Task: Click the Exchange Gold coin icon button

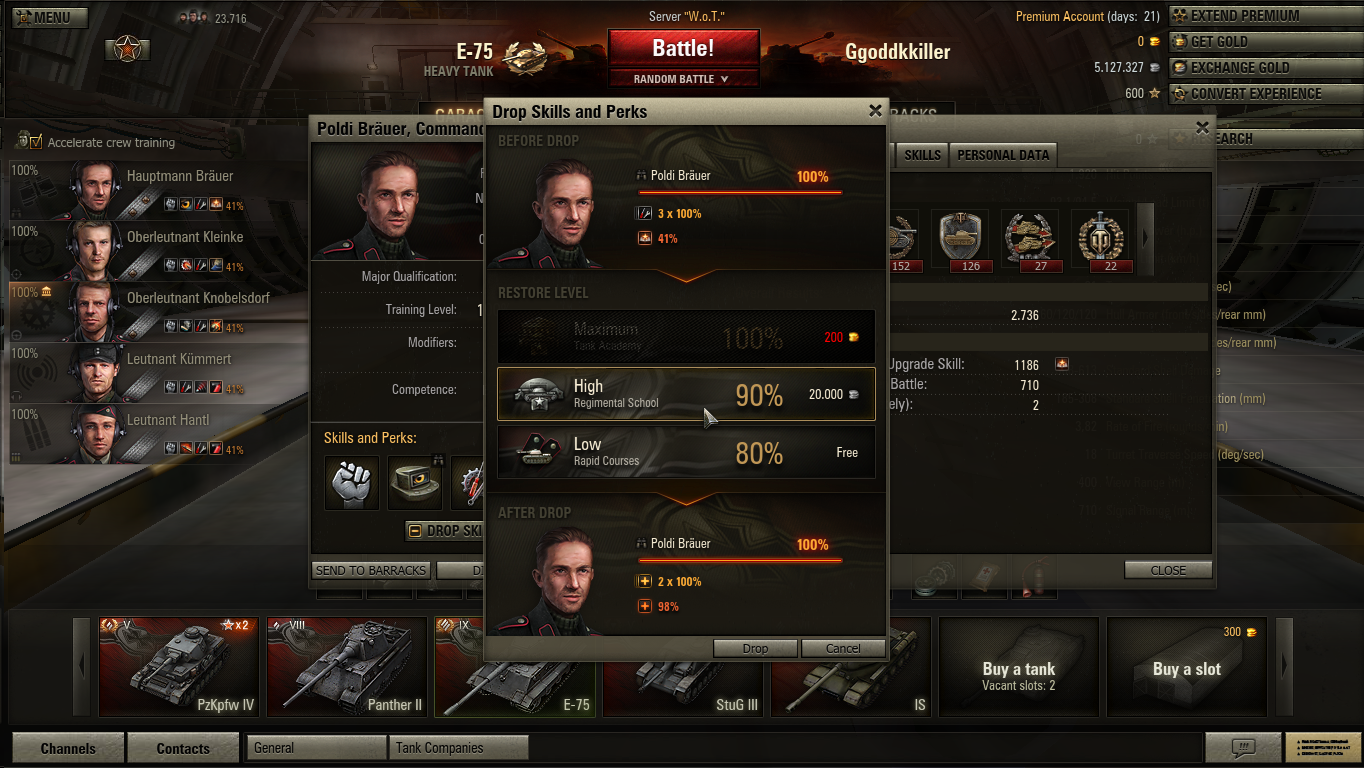Action: 1180,68
